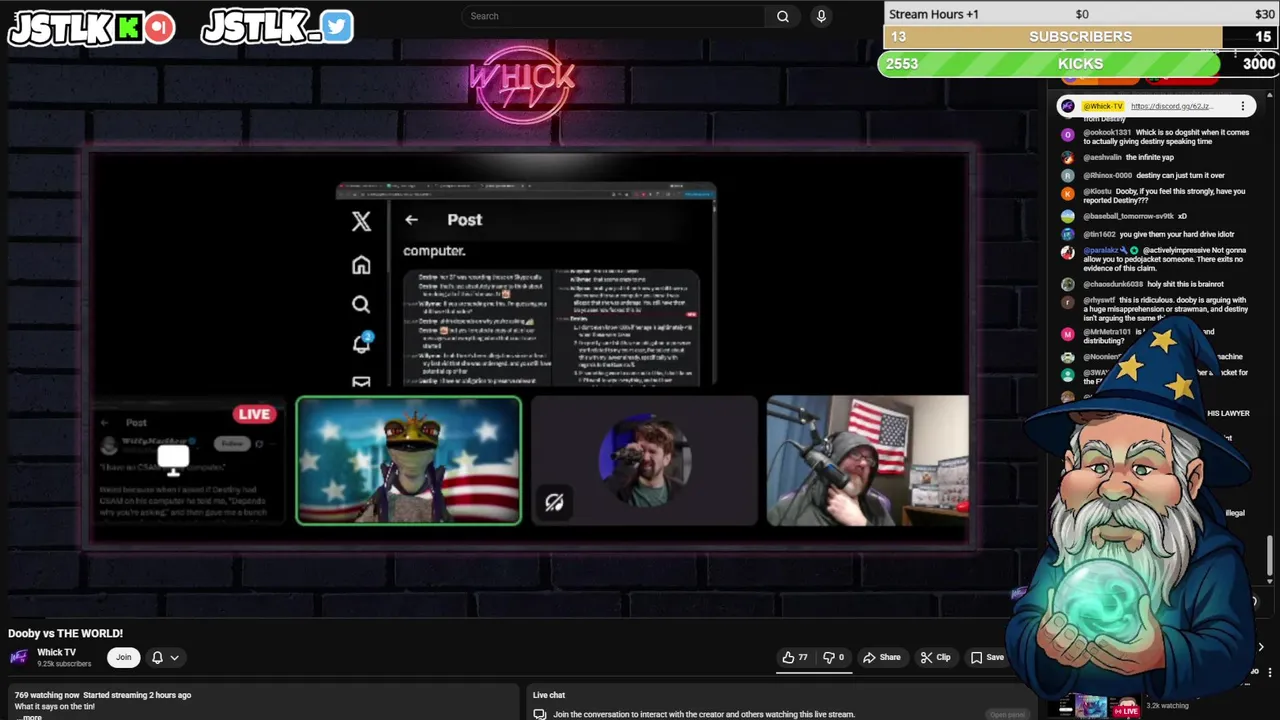Click username @rhyswtf in chat
This screenshot has height=720, width=1280.
pyautogui.click(x=1099, y=300)
